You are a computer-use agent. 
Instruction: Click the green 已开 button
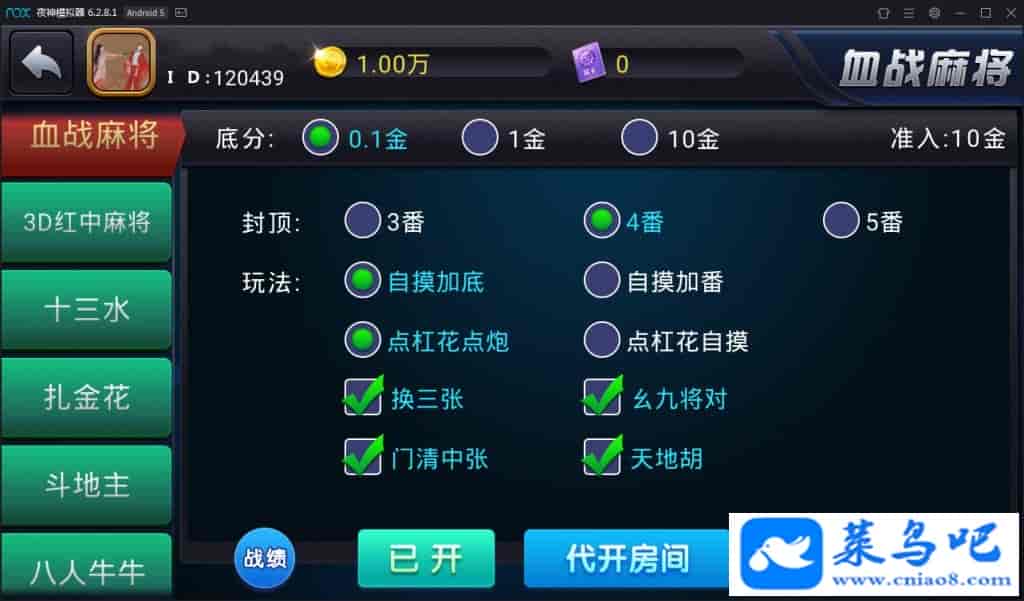click(426, 559)
